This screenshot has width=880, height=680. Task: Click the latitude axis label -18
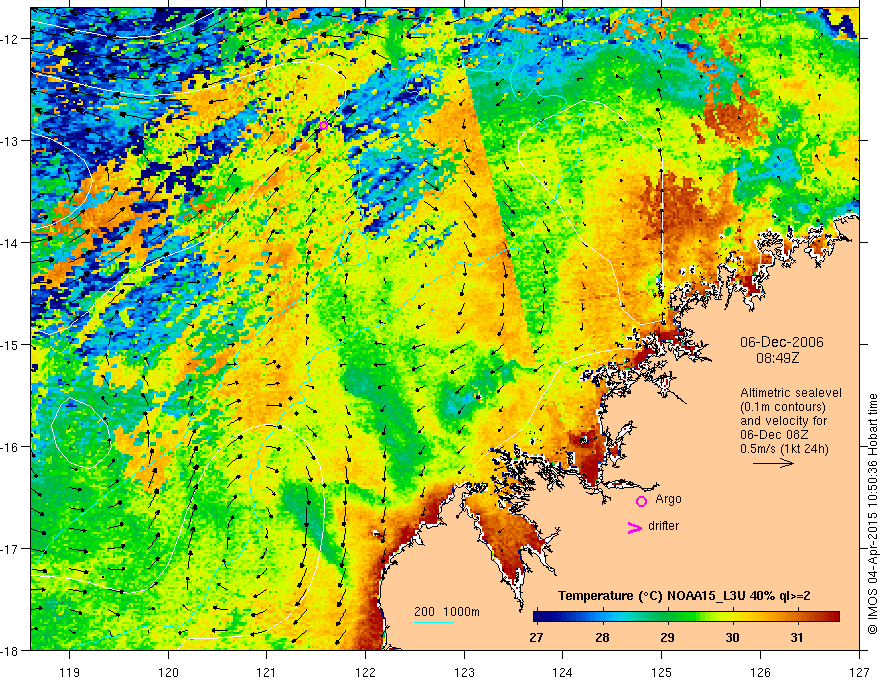(x=12, y=650)
